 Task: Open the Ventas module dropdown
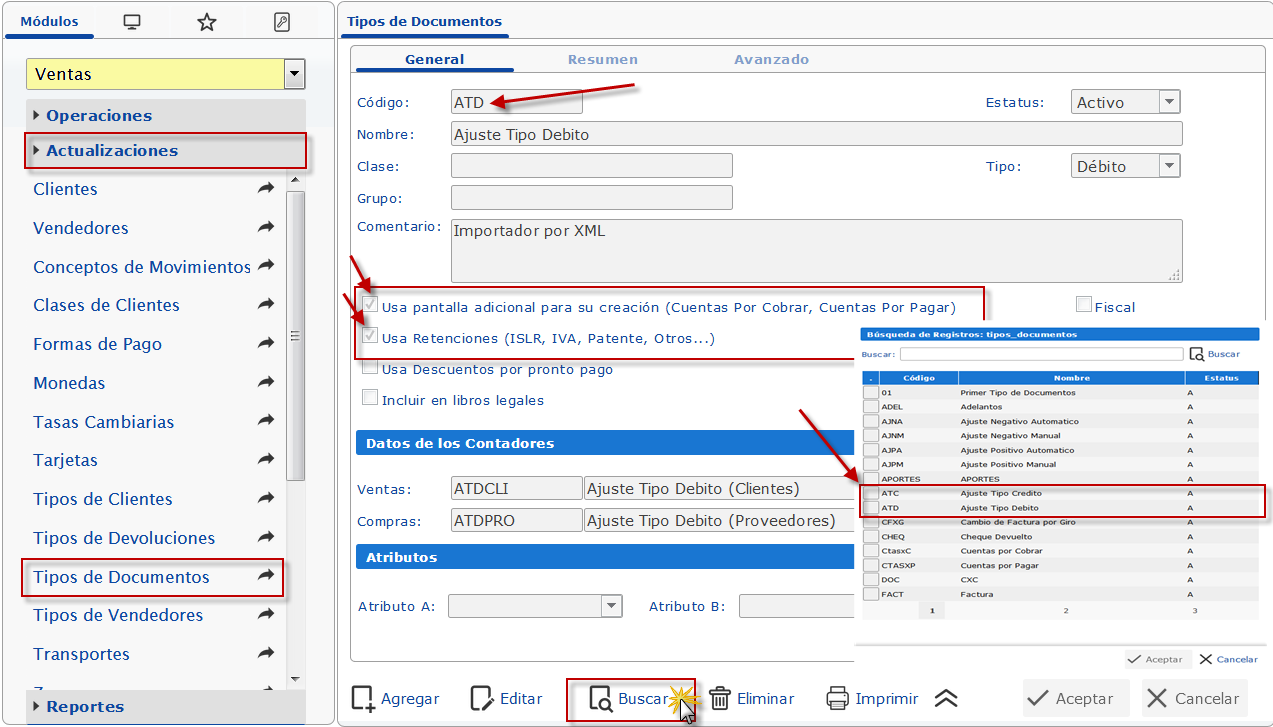(x=293, y=74)
